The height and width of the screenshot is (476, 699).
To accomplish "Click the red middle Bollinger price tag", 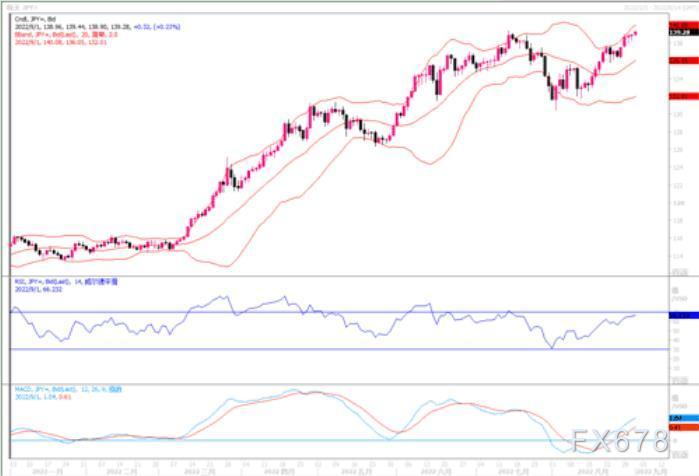I will [684, 60].
